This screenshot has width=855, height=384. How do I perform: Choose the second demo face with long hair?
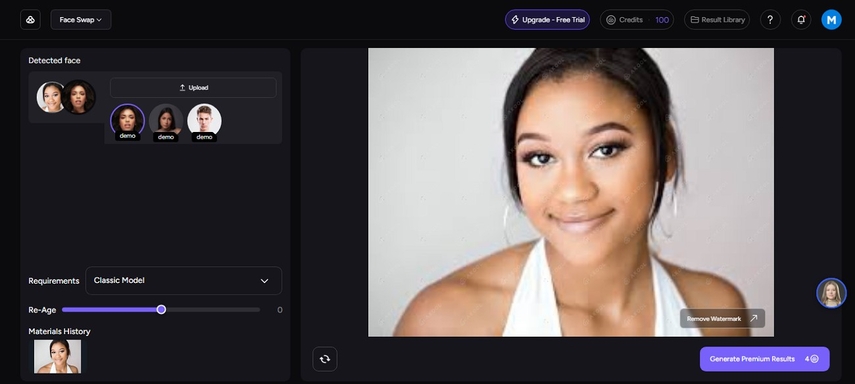click(x=166, y=121)
